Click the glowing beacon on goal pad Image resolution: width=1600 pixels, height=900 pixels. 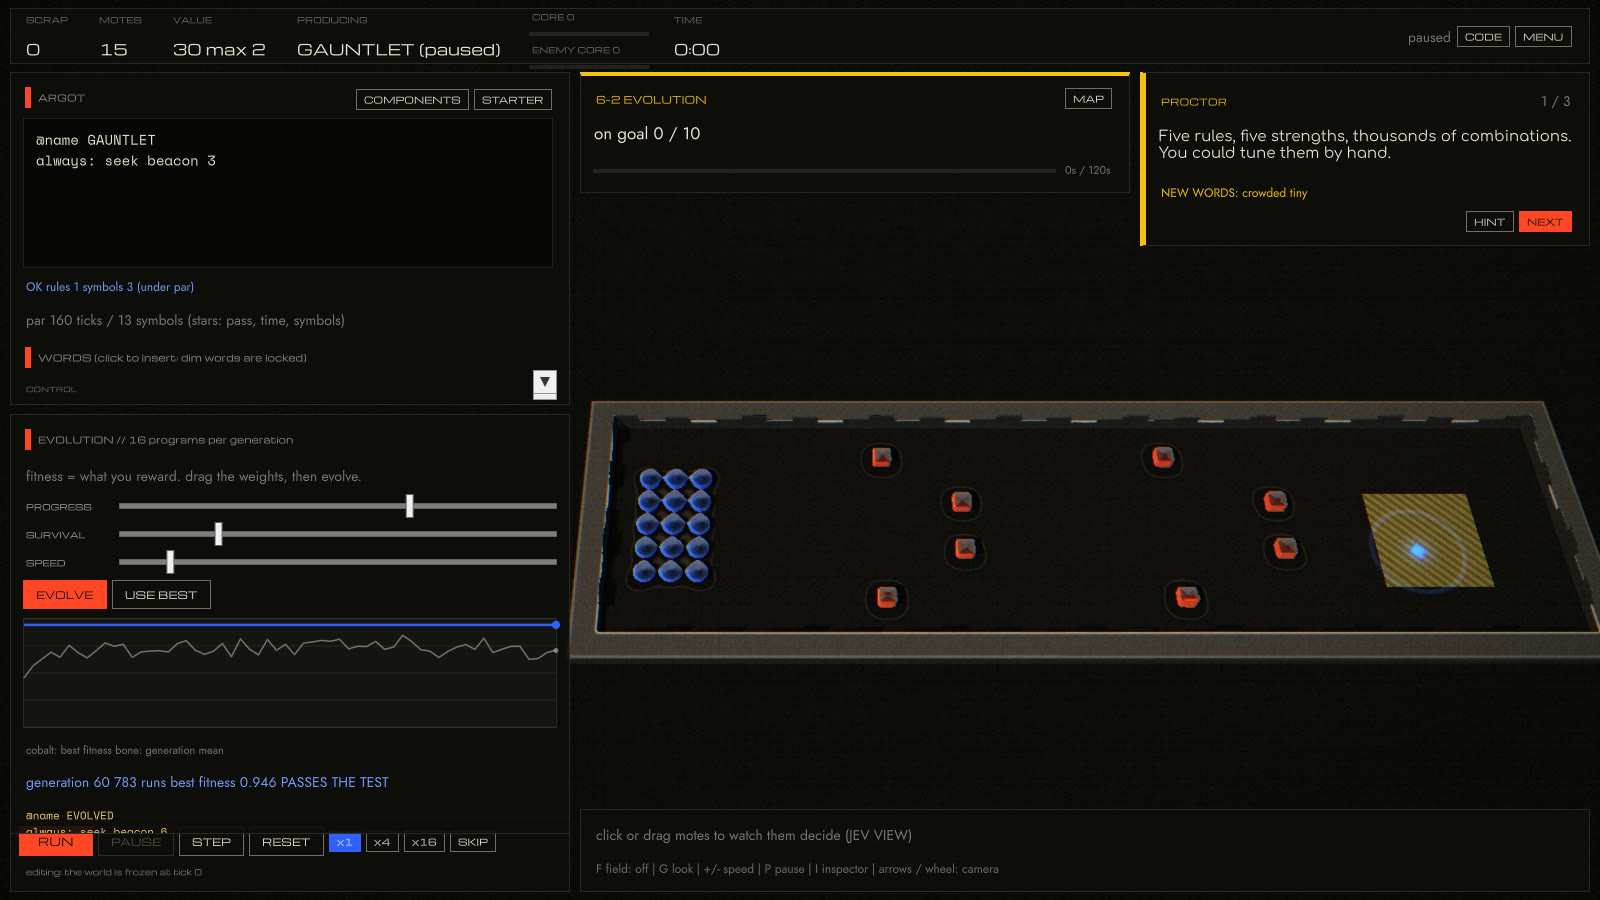pyautogui.click(x=1417, y=550)
